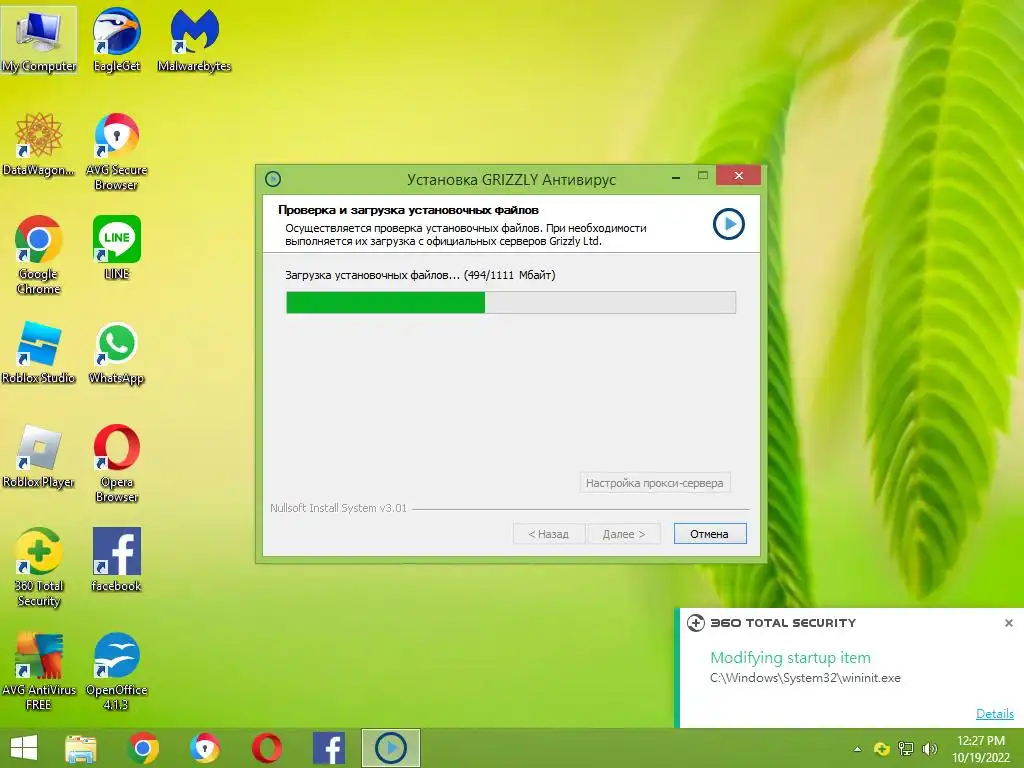Launch AVG AntiVirus FREE shortcut
Viewport: 1024px width, 768px height.
39,671
